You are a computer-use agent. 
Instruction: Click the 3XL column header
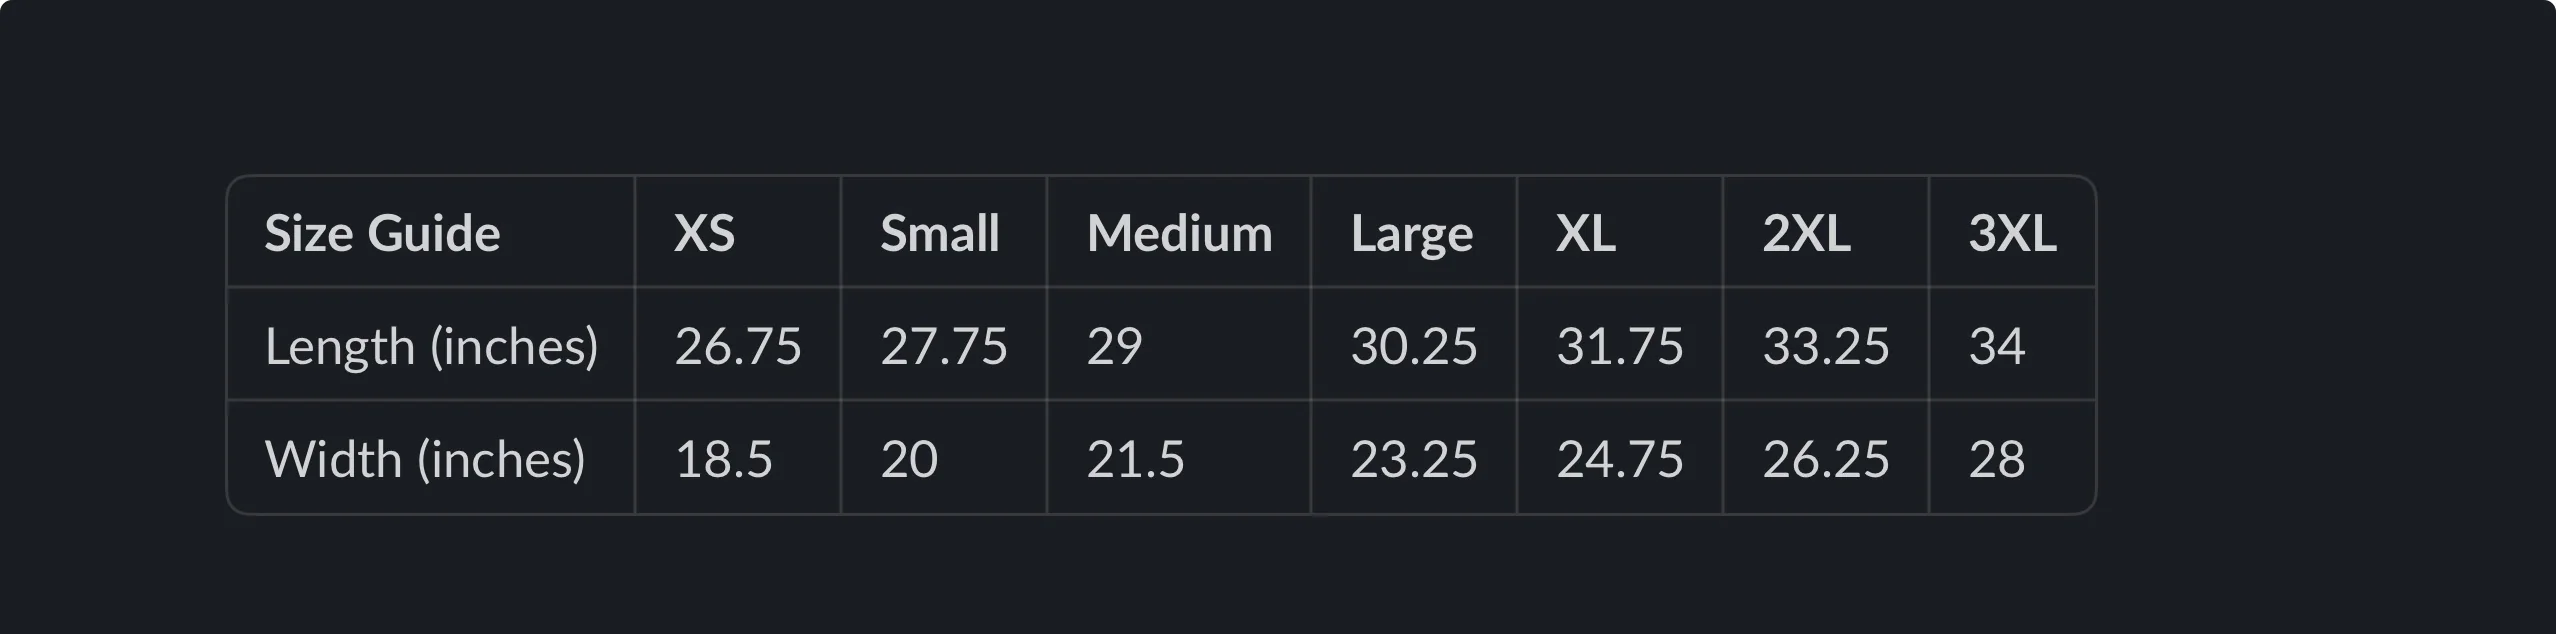pyautogui.click(x=2012, y=232)
